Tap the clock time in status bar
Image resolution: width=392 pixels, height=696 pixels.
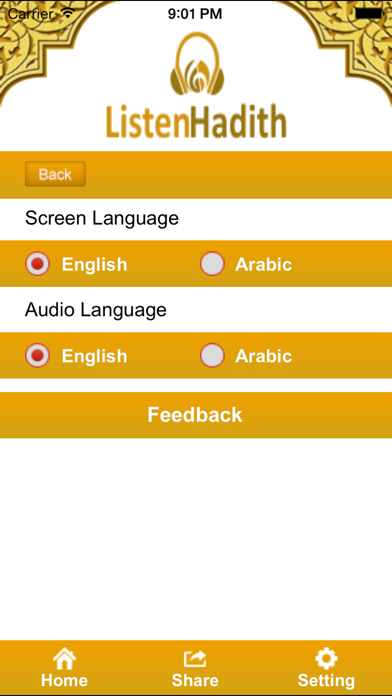tap(195, 14)
